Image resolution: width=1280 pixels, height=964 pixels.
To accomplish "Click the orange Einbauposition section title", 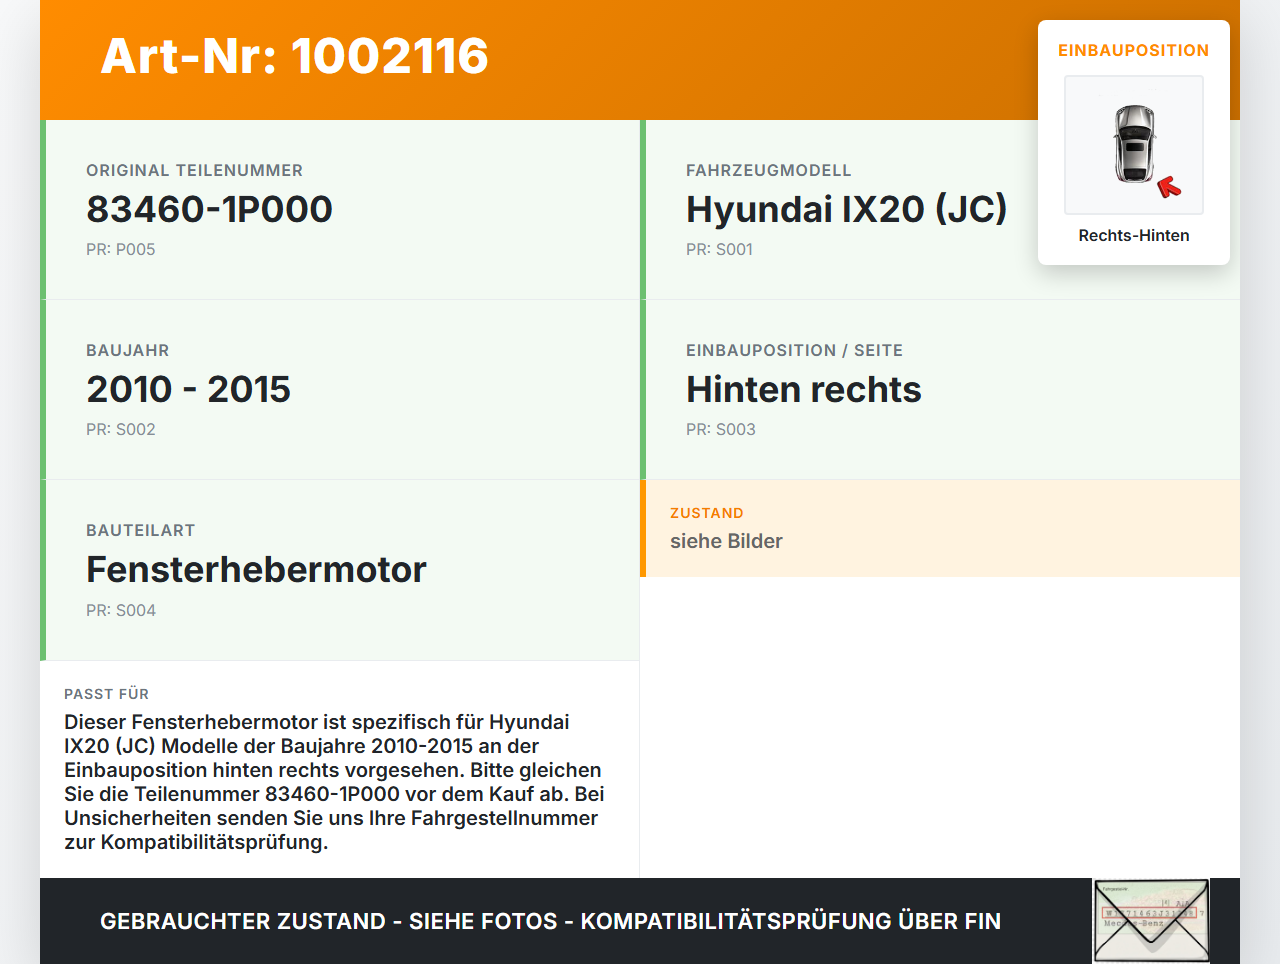I will coord(1133,50).
